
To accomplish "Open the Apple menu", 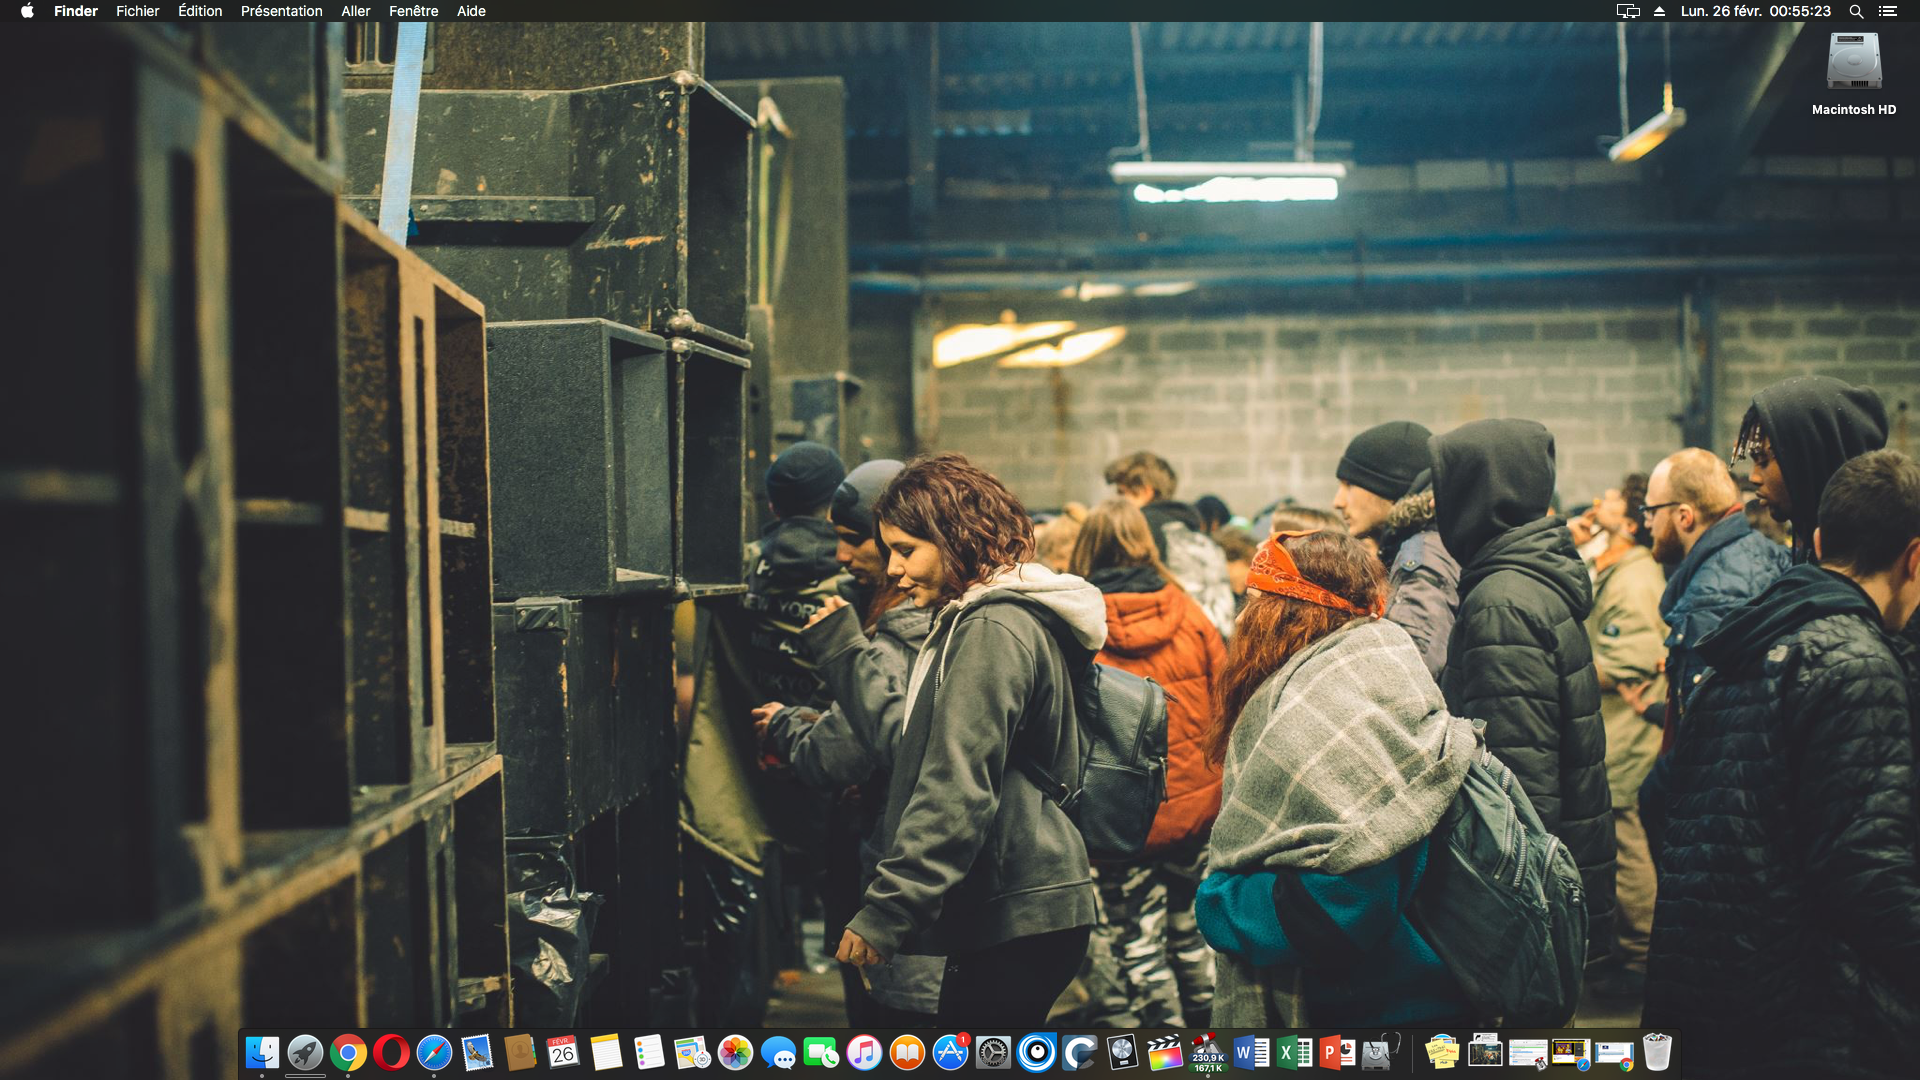I will pyautogui.click(x=27, y=11).
